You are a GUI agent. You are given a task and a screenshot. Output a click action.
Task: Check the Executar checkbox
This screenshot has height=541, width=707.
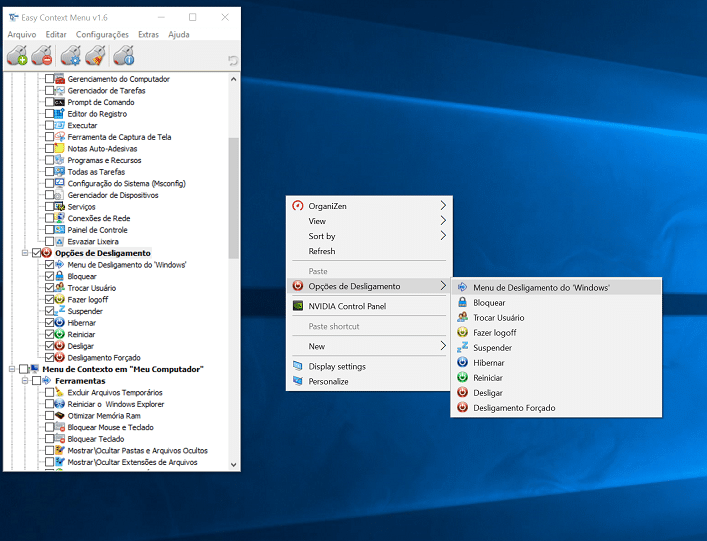[50, 125]
